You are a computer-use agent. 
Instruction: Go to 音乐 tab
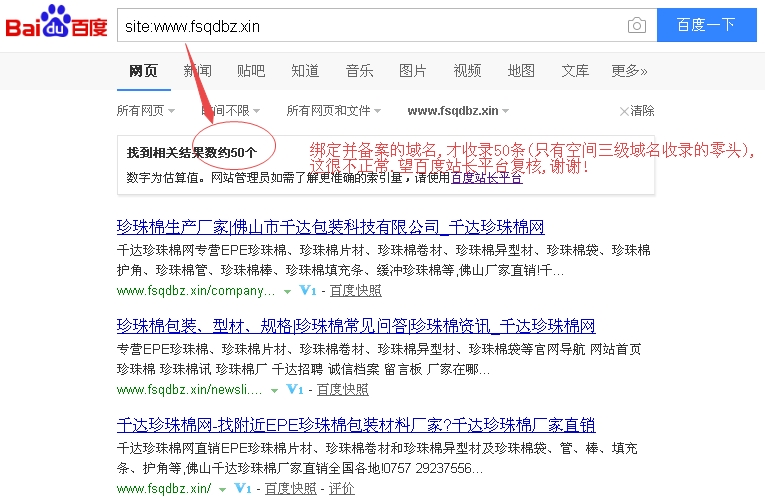click(x=360, y=71)
